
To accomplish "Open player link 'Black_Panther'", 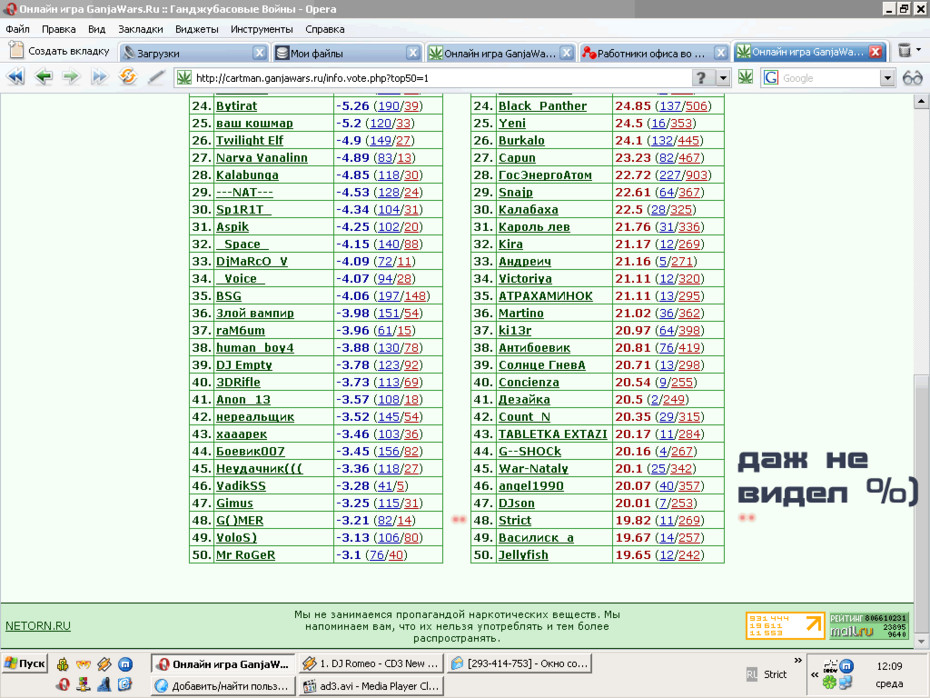I will [542, 106].
